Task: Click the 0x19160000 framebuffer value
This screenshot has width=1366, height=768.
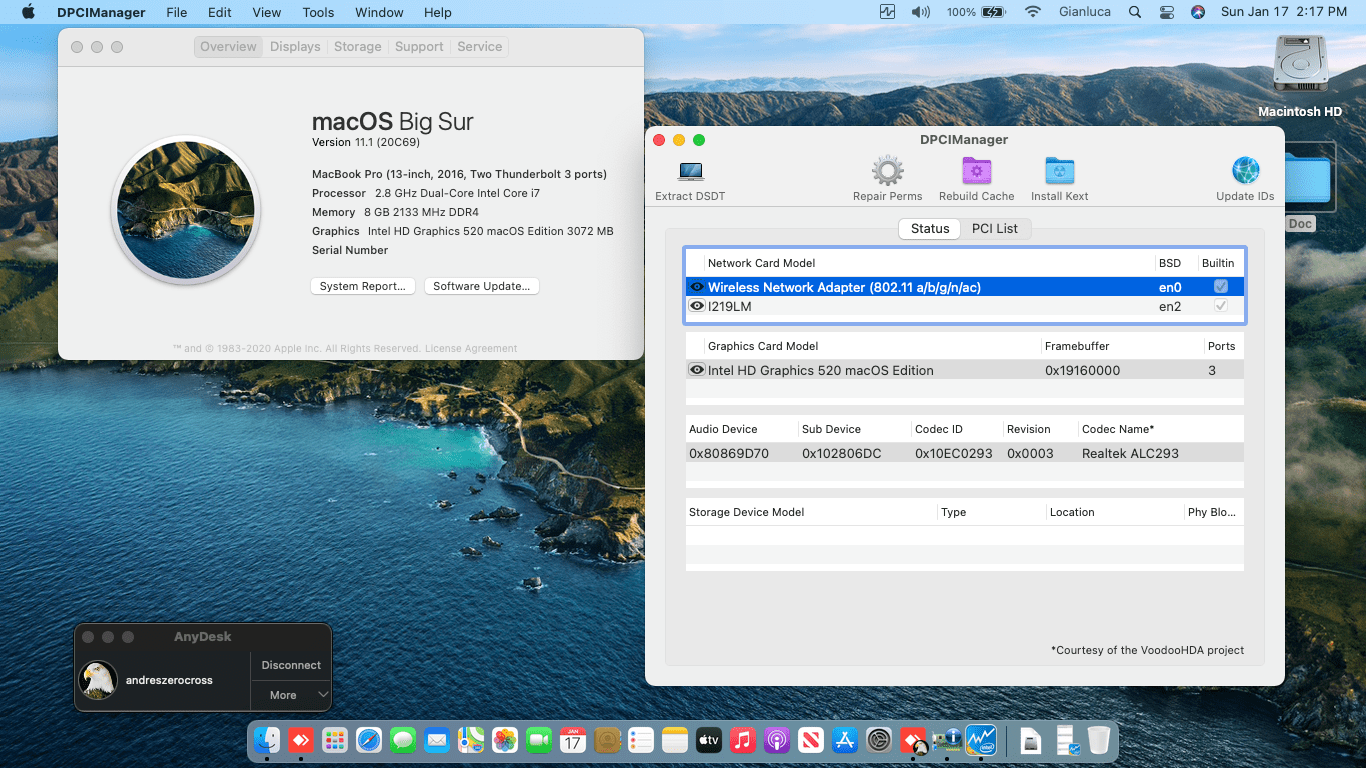Action: [x=1082, y=370]
